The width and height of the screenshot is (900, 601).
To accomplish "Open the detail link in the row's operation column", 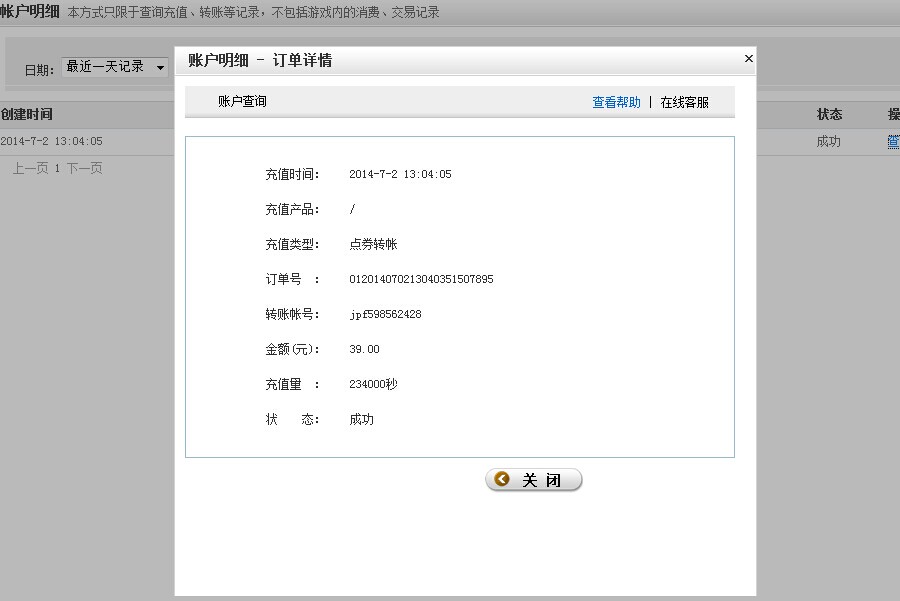I will pos(893,142).
